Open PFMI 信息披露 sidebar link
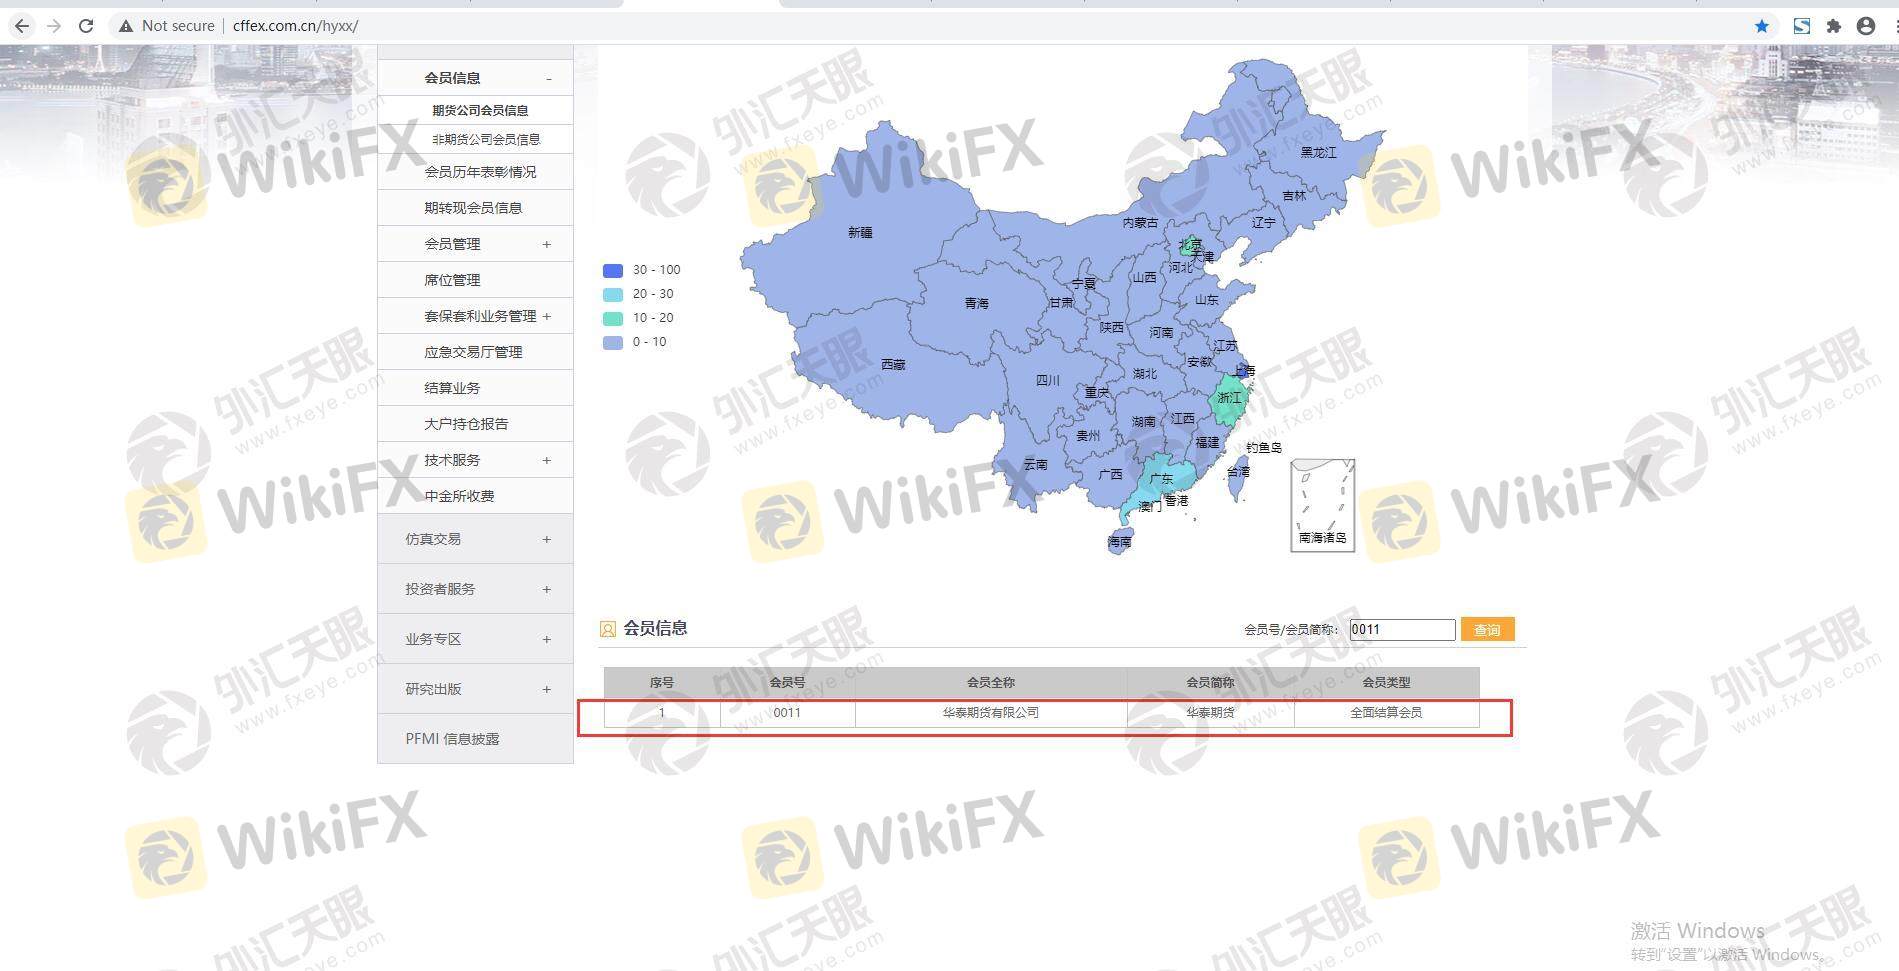Screen dimensions: 1899x971 [x=452, y=739]
